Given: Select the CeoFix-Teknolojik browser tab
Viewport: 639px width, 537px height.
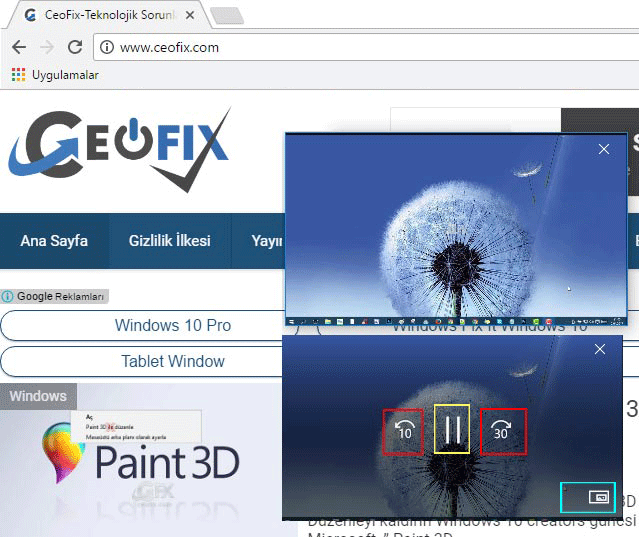Looking at the screenshot, I should tap(109, 15).
